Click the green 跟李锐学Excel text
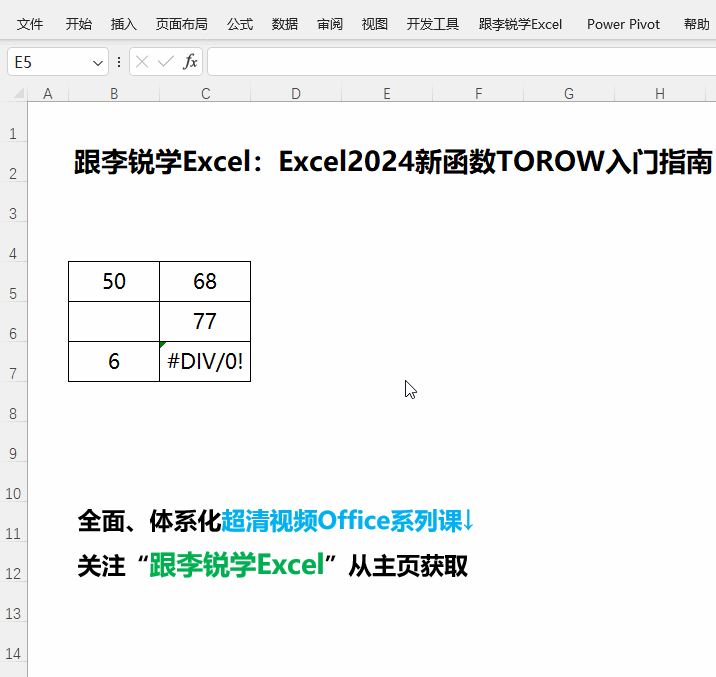 pyautogui.click(x=237, y=565)
